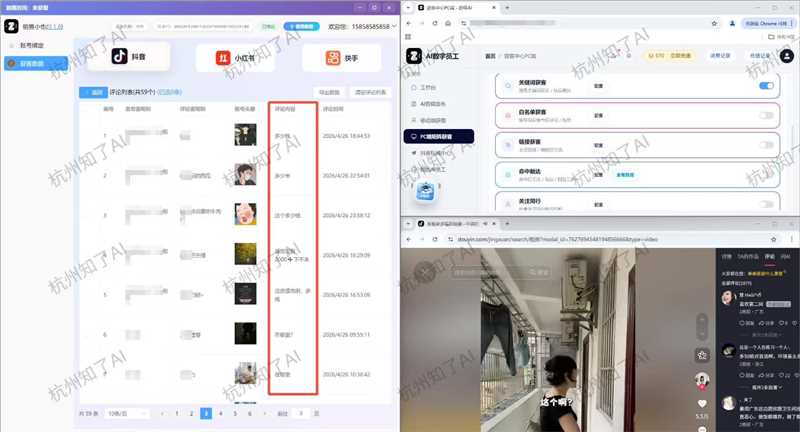This screenshot has height=432, width=800.
Task: Bookmark Douyin page with star in lower browser
Action: (773, 239)
